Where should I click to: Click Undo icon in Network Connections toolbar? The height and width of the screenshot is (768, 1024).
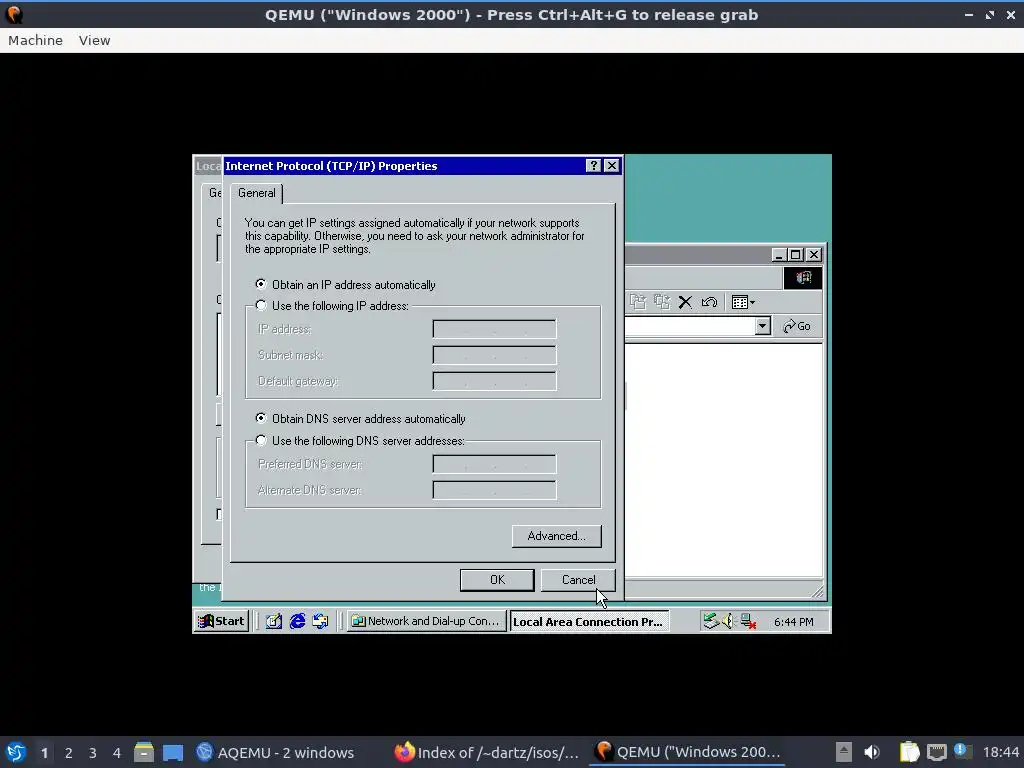click(x=709, y=302)
